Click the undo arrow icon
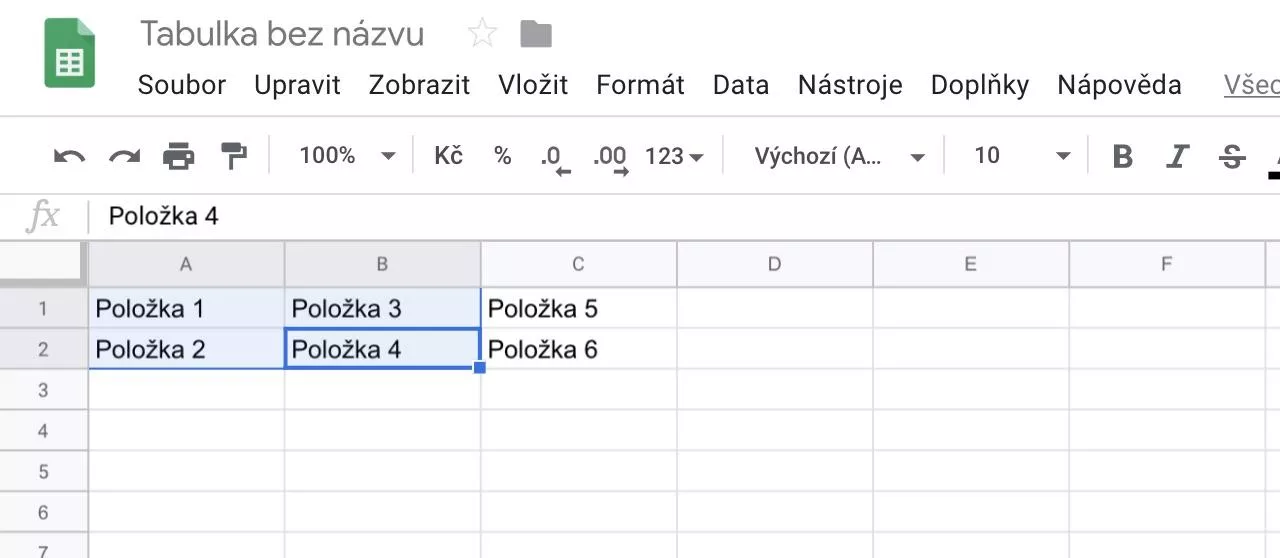This screenshot has height=558, width=1280. (69, 156)
